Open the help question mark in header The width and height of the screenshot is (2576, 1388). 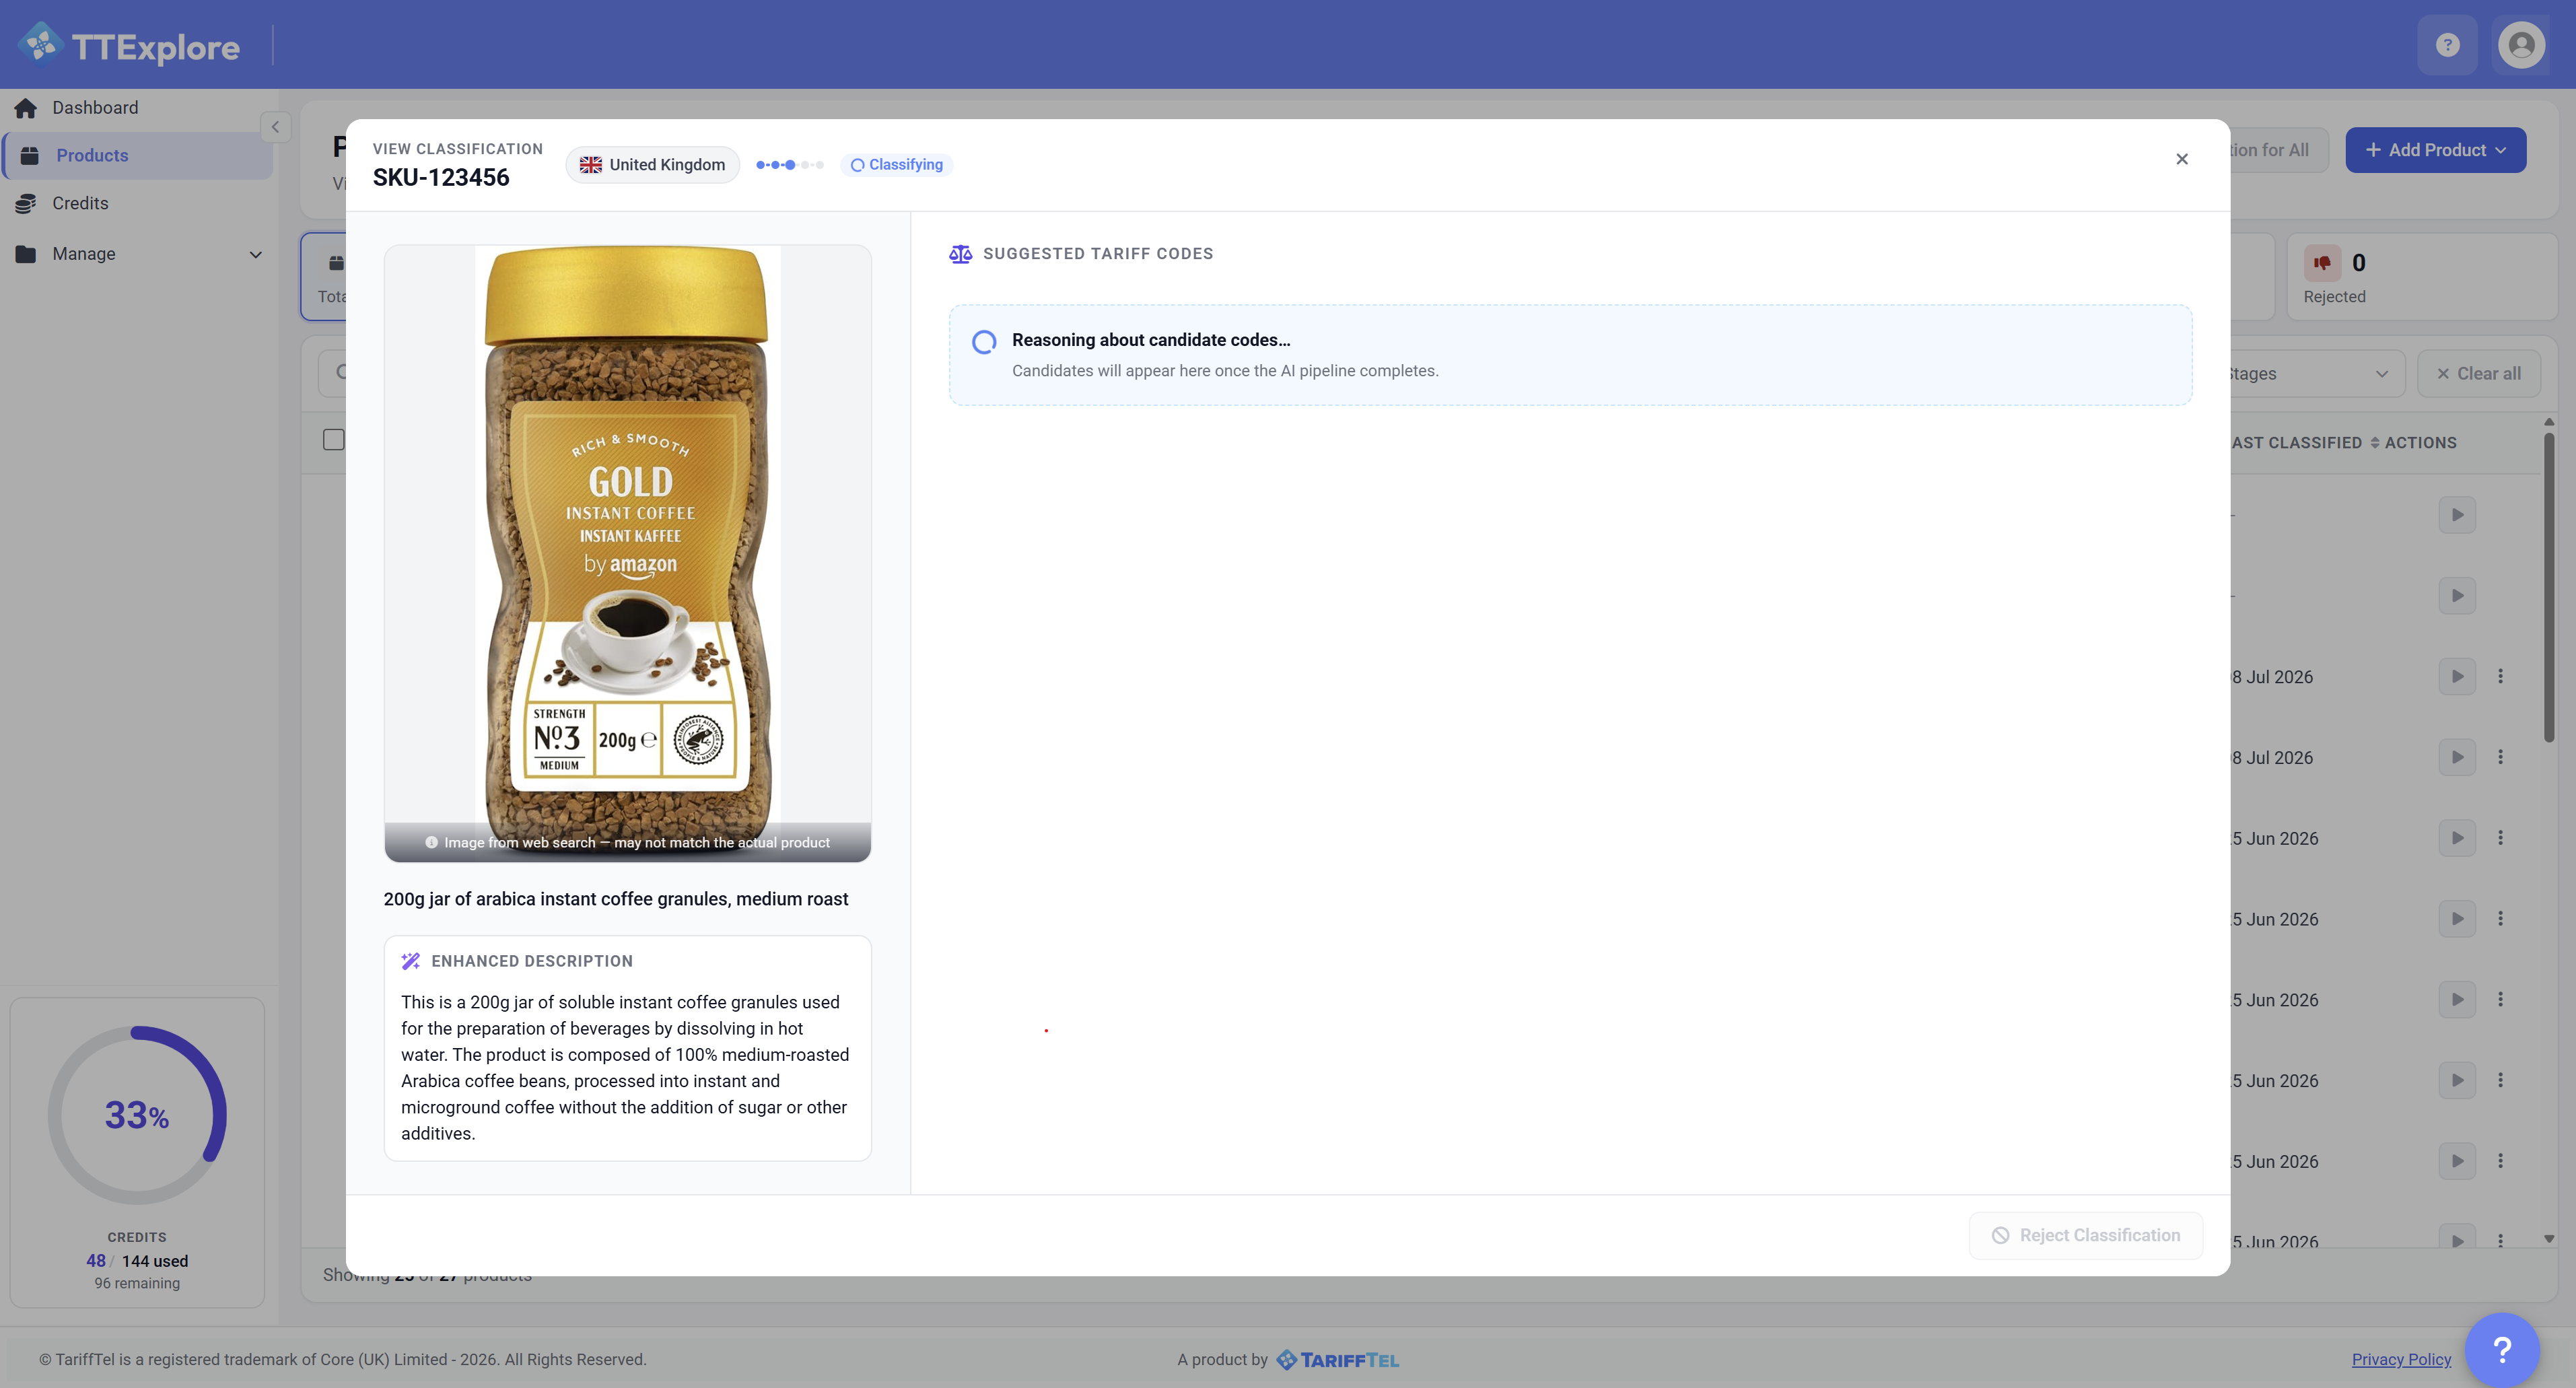[x=2447, y=45]
